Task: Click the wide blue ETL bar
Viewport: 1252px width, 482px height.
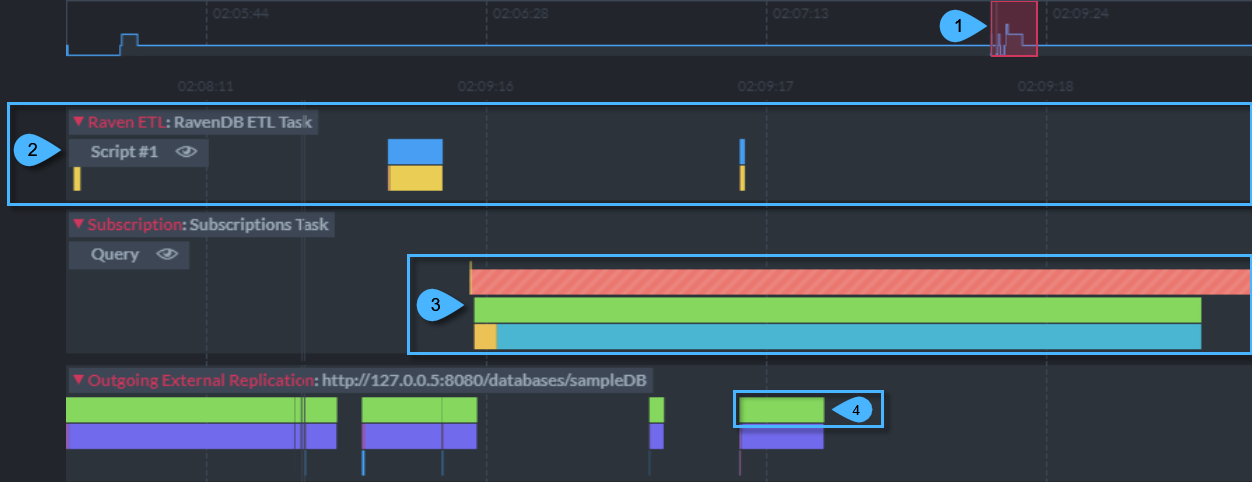Action: click(x=415, y=151)
